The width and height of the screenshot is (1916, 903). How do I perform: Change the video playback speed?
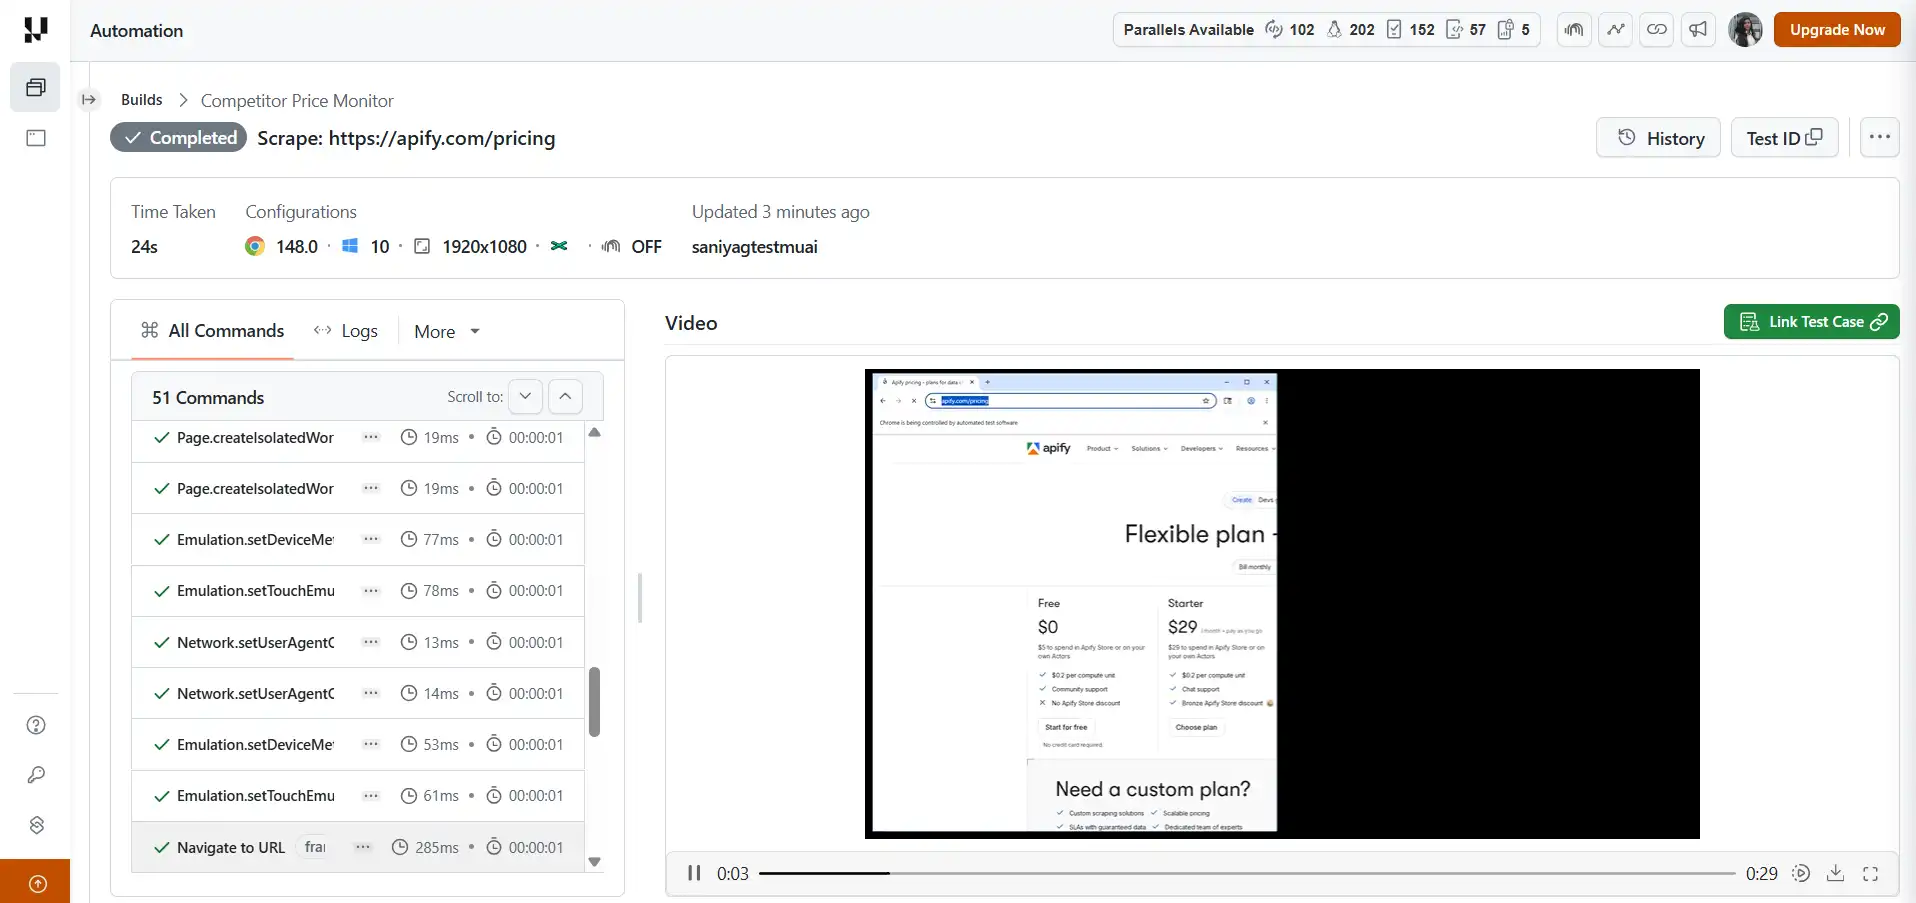(x=1801, y=873)
